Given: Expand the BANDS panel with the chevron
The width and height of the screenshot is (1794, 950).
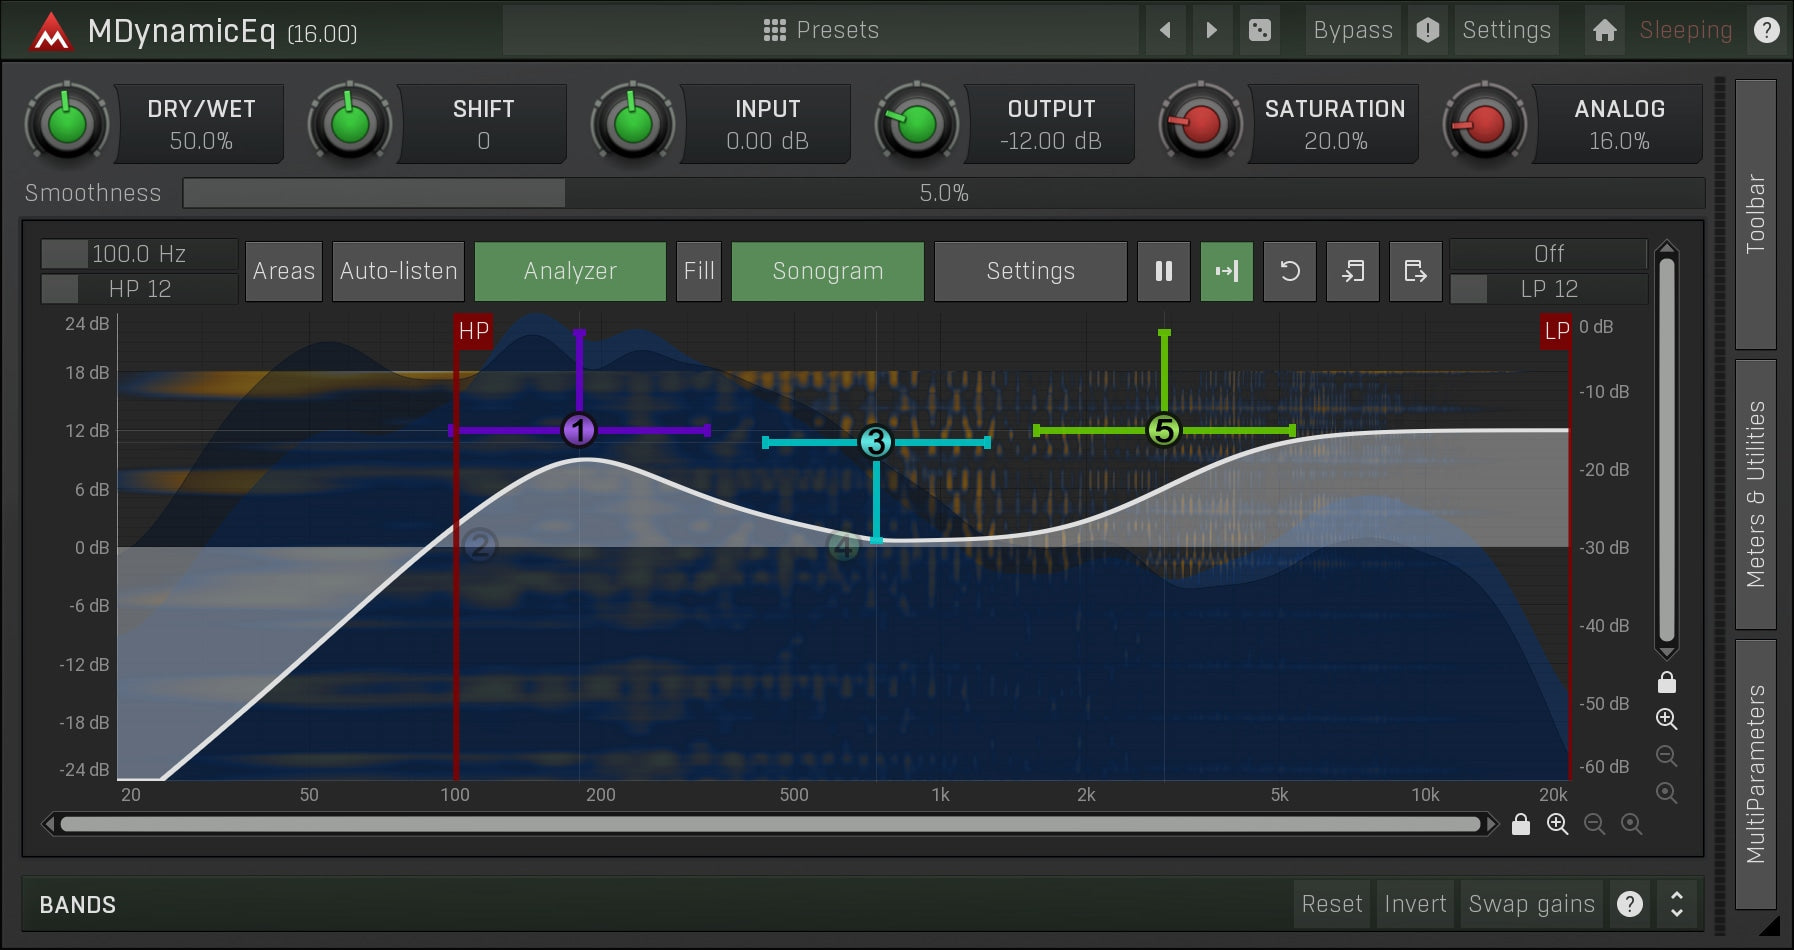Looking at the screenshot, I should (x=1678, y=903).
